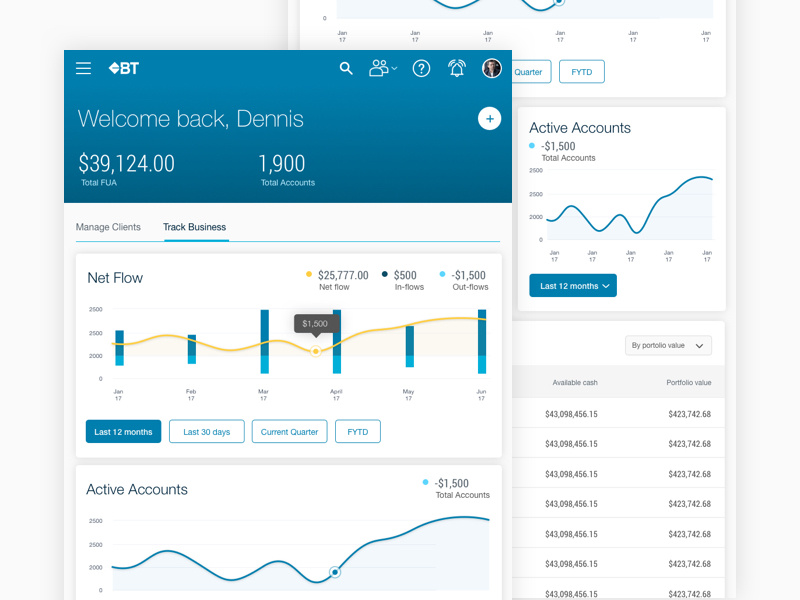
Task: Select the Last 30 days filter
Action: [206, 431]
